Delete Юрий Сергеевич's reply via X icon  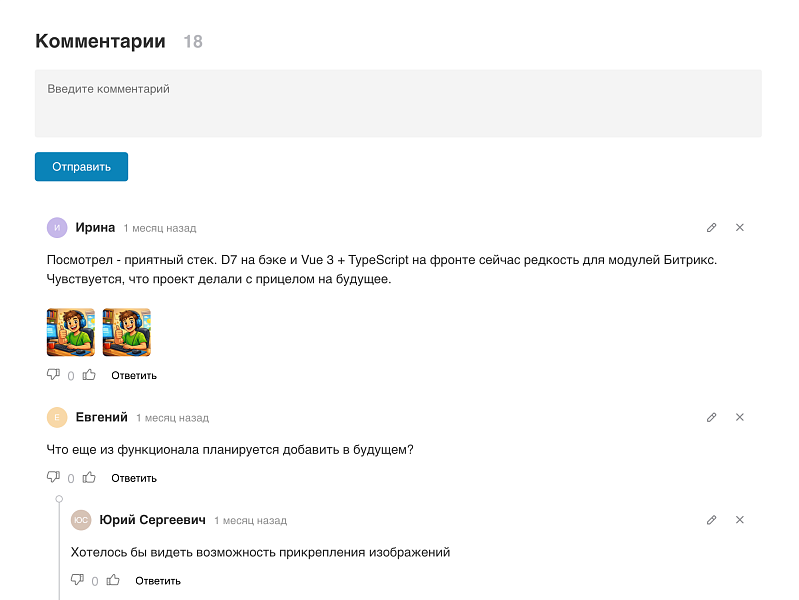tap(740, 520)
